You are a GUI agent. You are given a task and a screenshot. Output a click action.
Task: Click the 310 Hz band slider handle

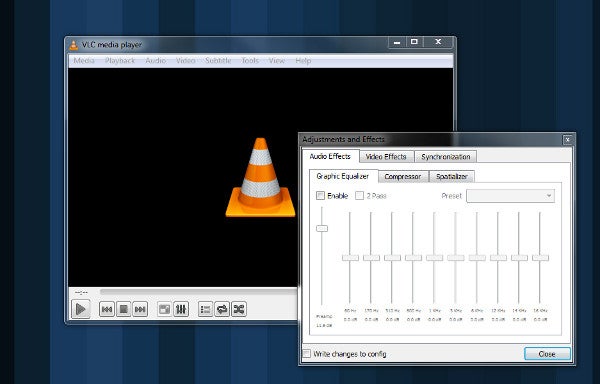coord(392,258)
